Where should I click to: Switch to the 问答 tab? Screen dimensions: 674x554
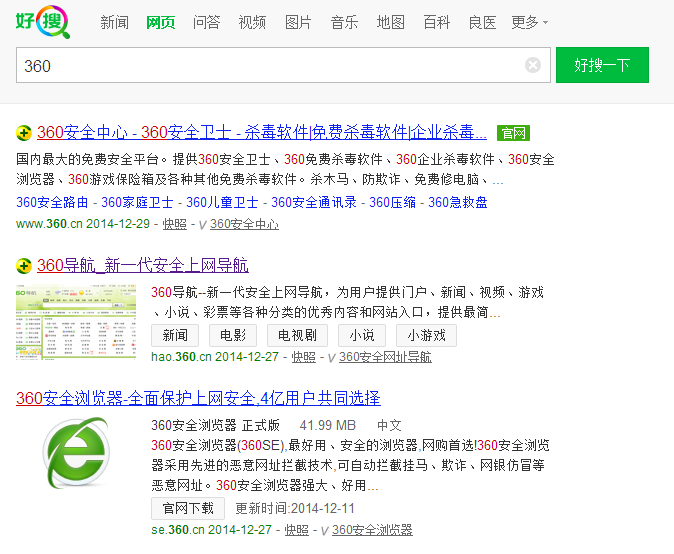click(206, 22)
